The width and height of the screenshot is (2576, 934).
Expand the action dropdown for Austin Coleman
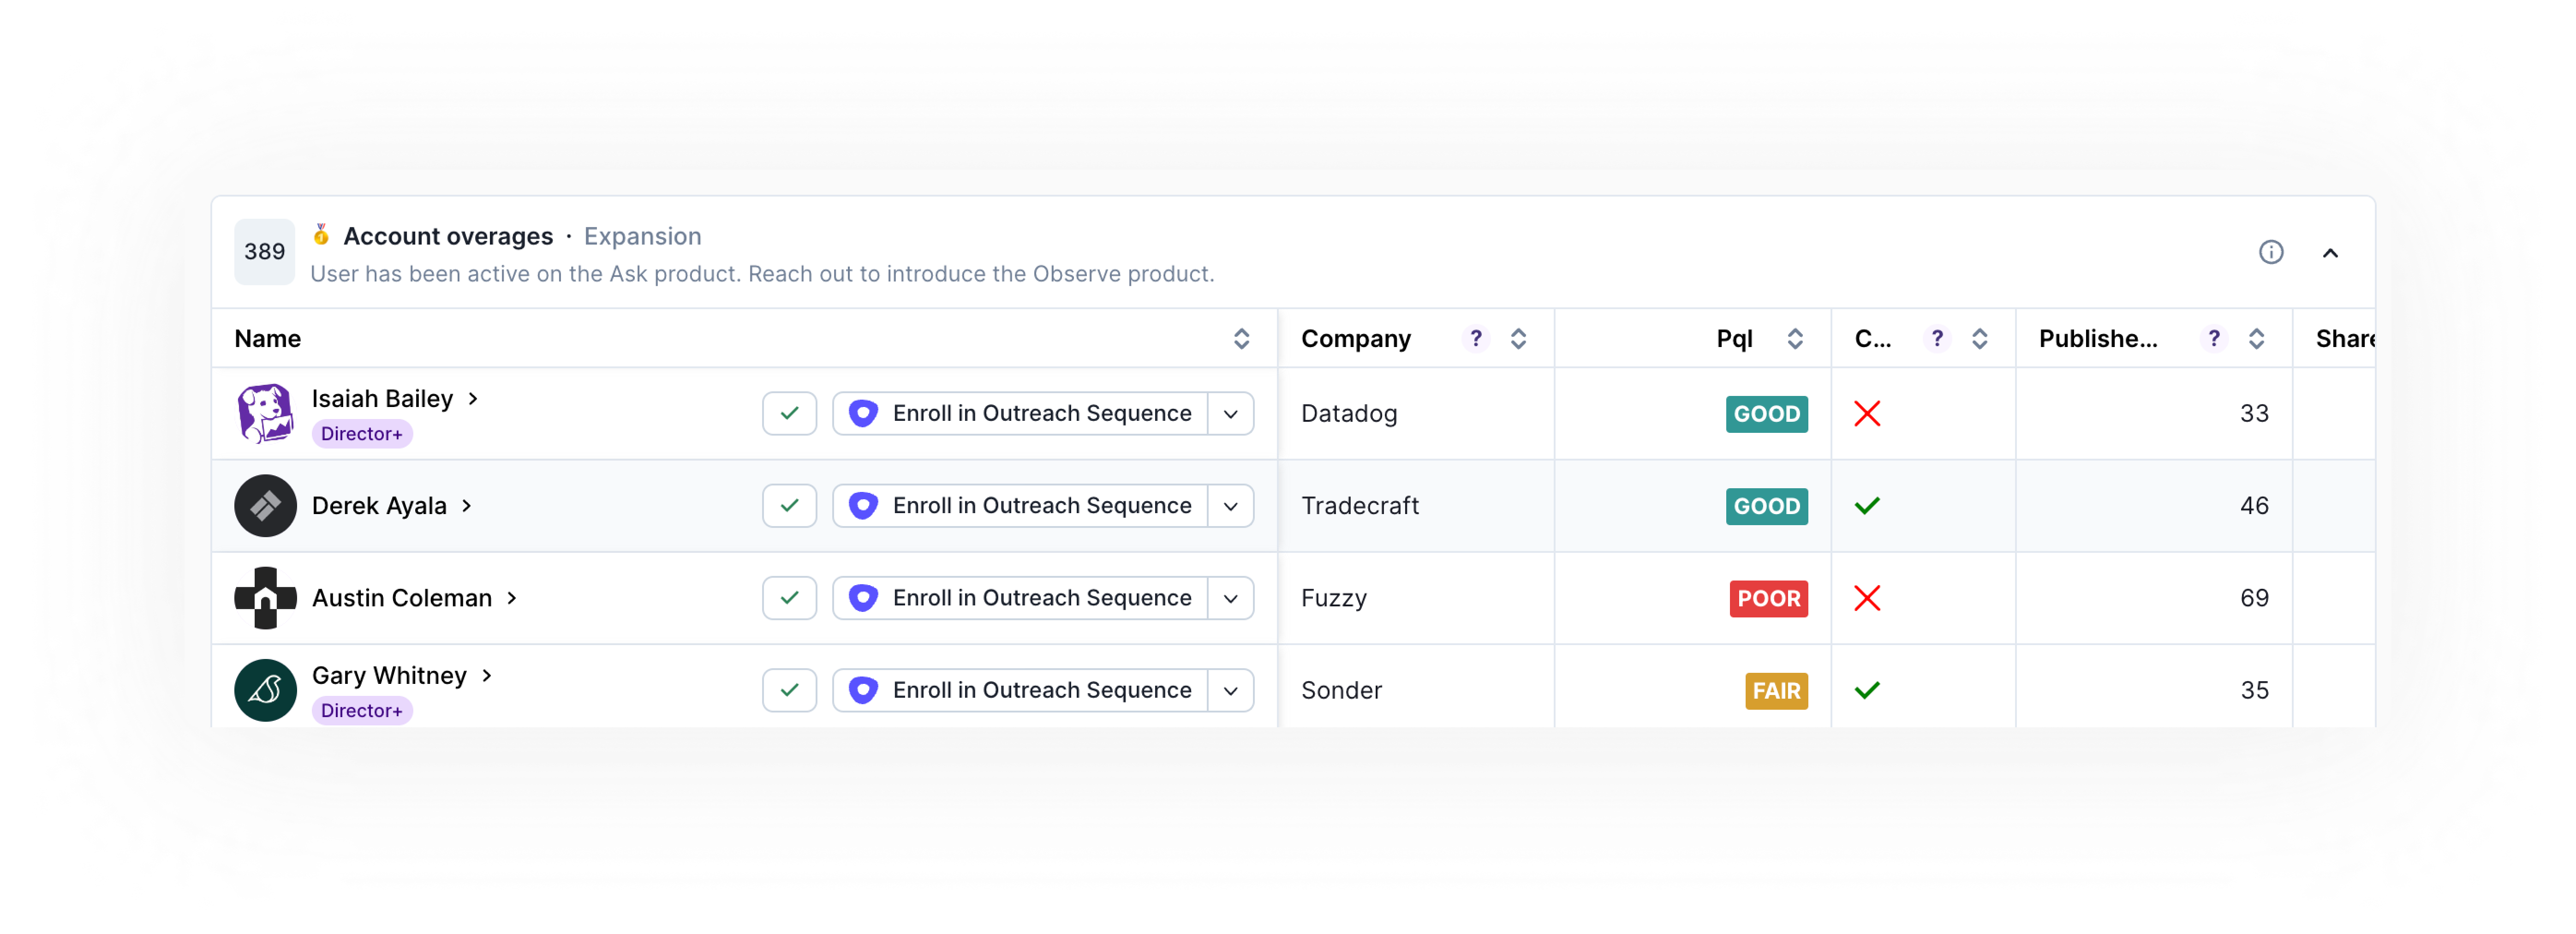[x=1230, y=598]
